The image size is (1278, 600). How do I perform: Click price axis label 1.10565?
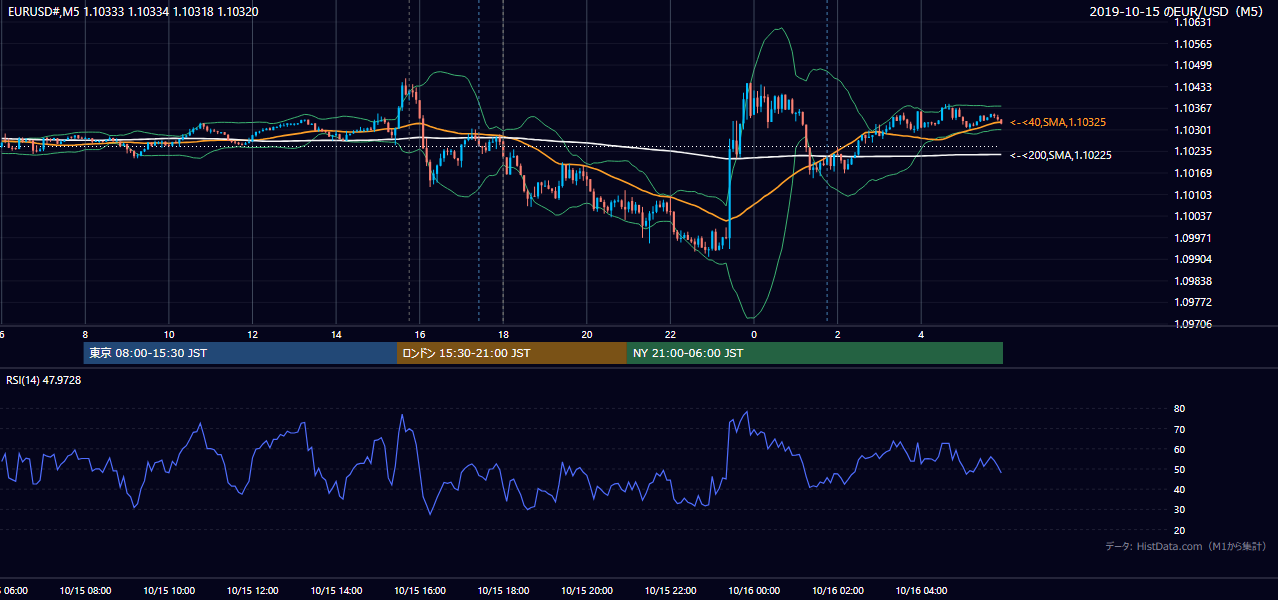click(1193, 44)
